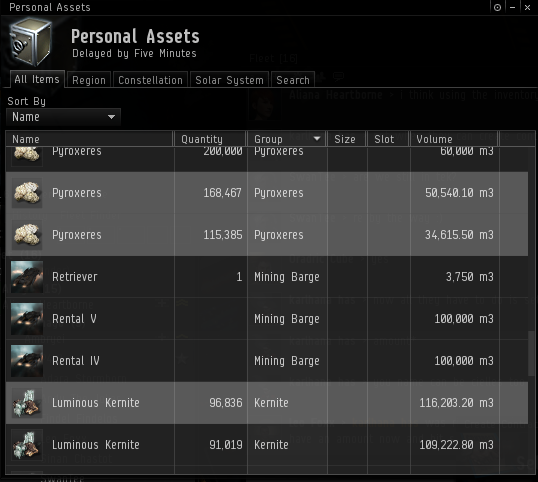Click the Rental IV mining barge icon
This screenshot has width=538, height=482.
(x=27, y=361)
